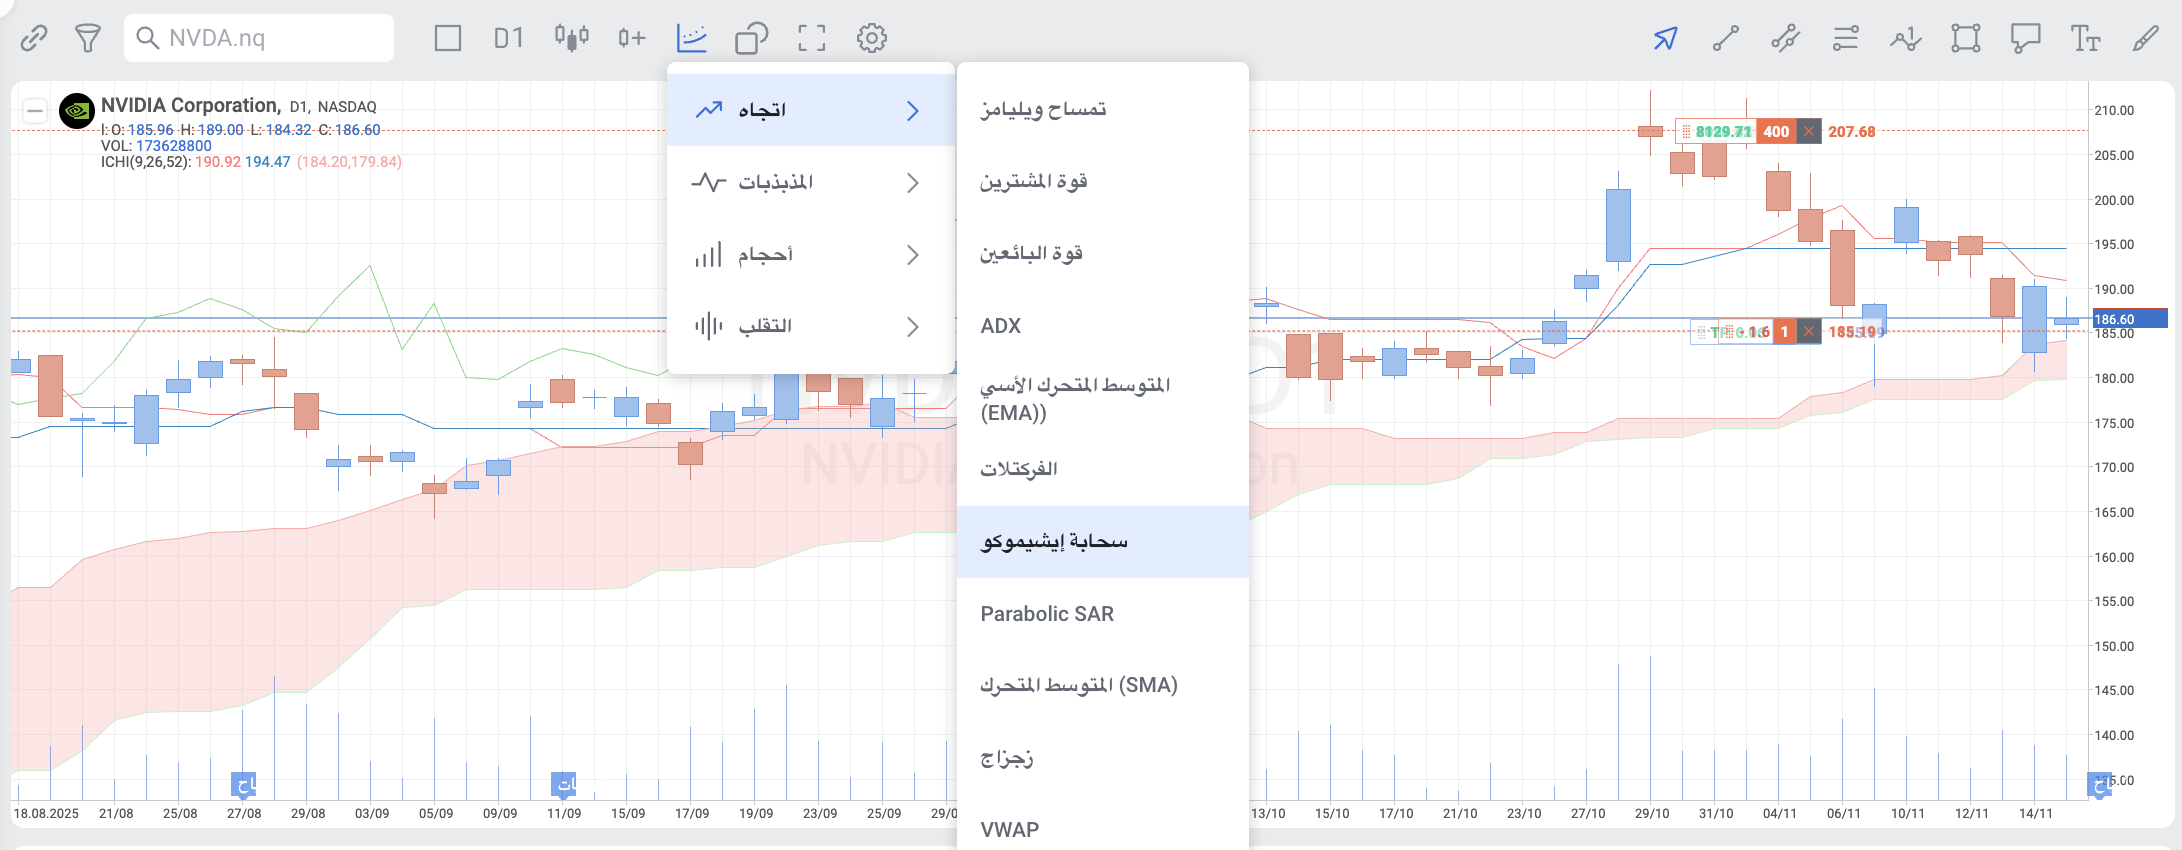The width and height of the screenshot is (2182, 850).
Task: Click the 210.00 price axis label
Action: (x=2114, y=110)
